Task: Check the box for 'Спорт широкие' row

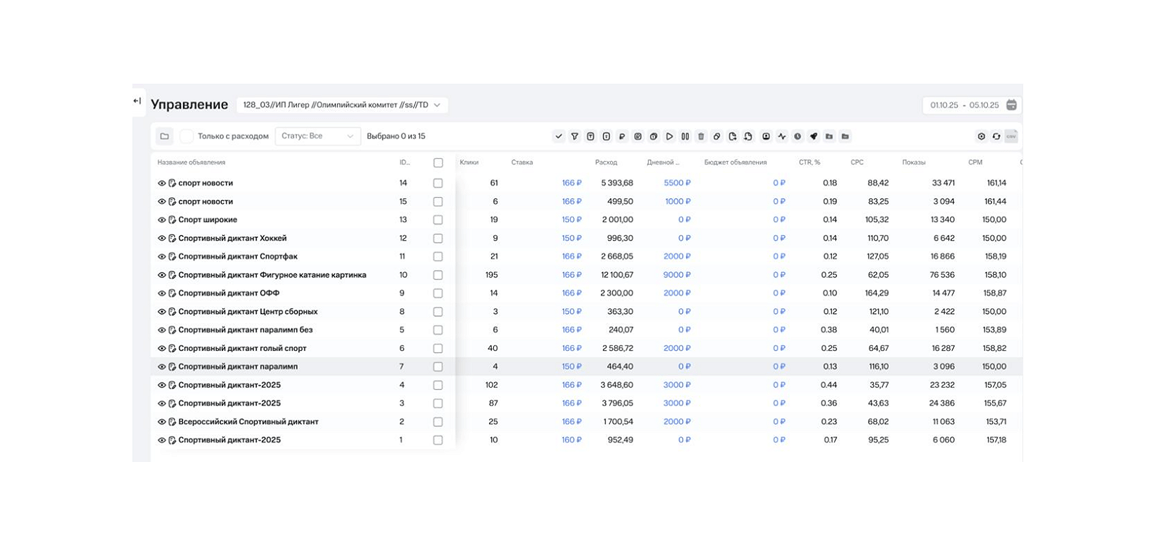Action: coord(438,220)
